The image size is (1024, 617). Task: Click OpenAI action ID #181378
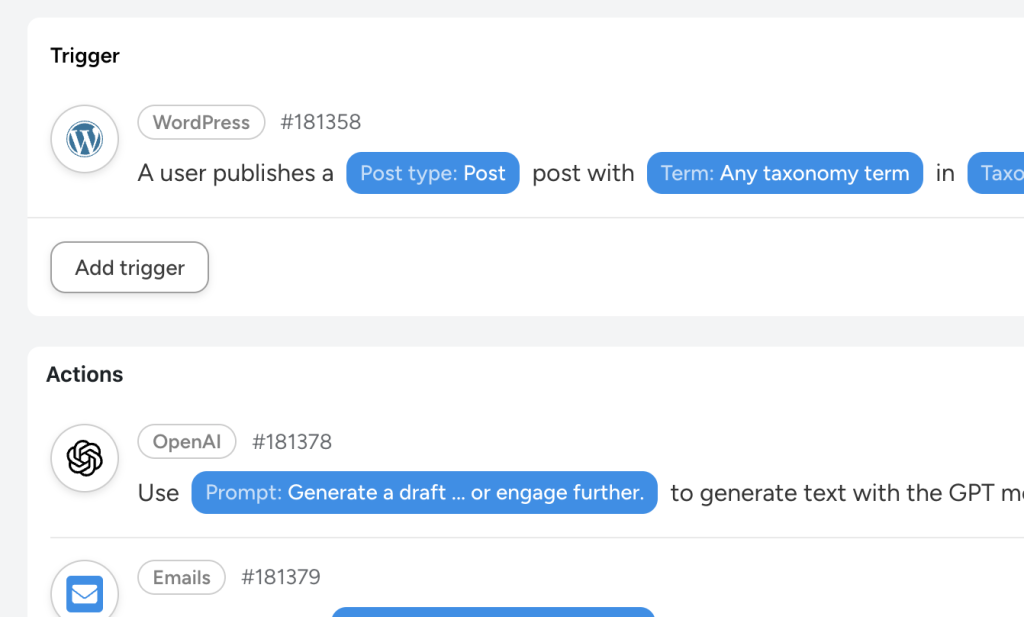click(292, 441)
